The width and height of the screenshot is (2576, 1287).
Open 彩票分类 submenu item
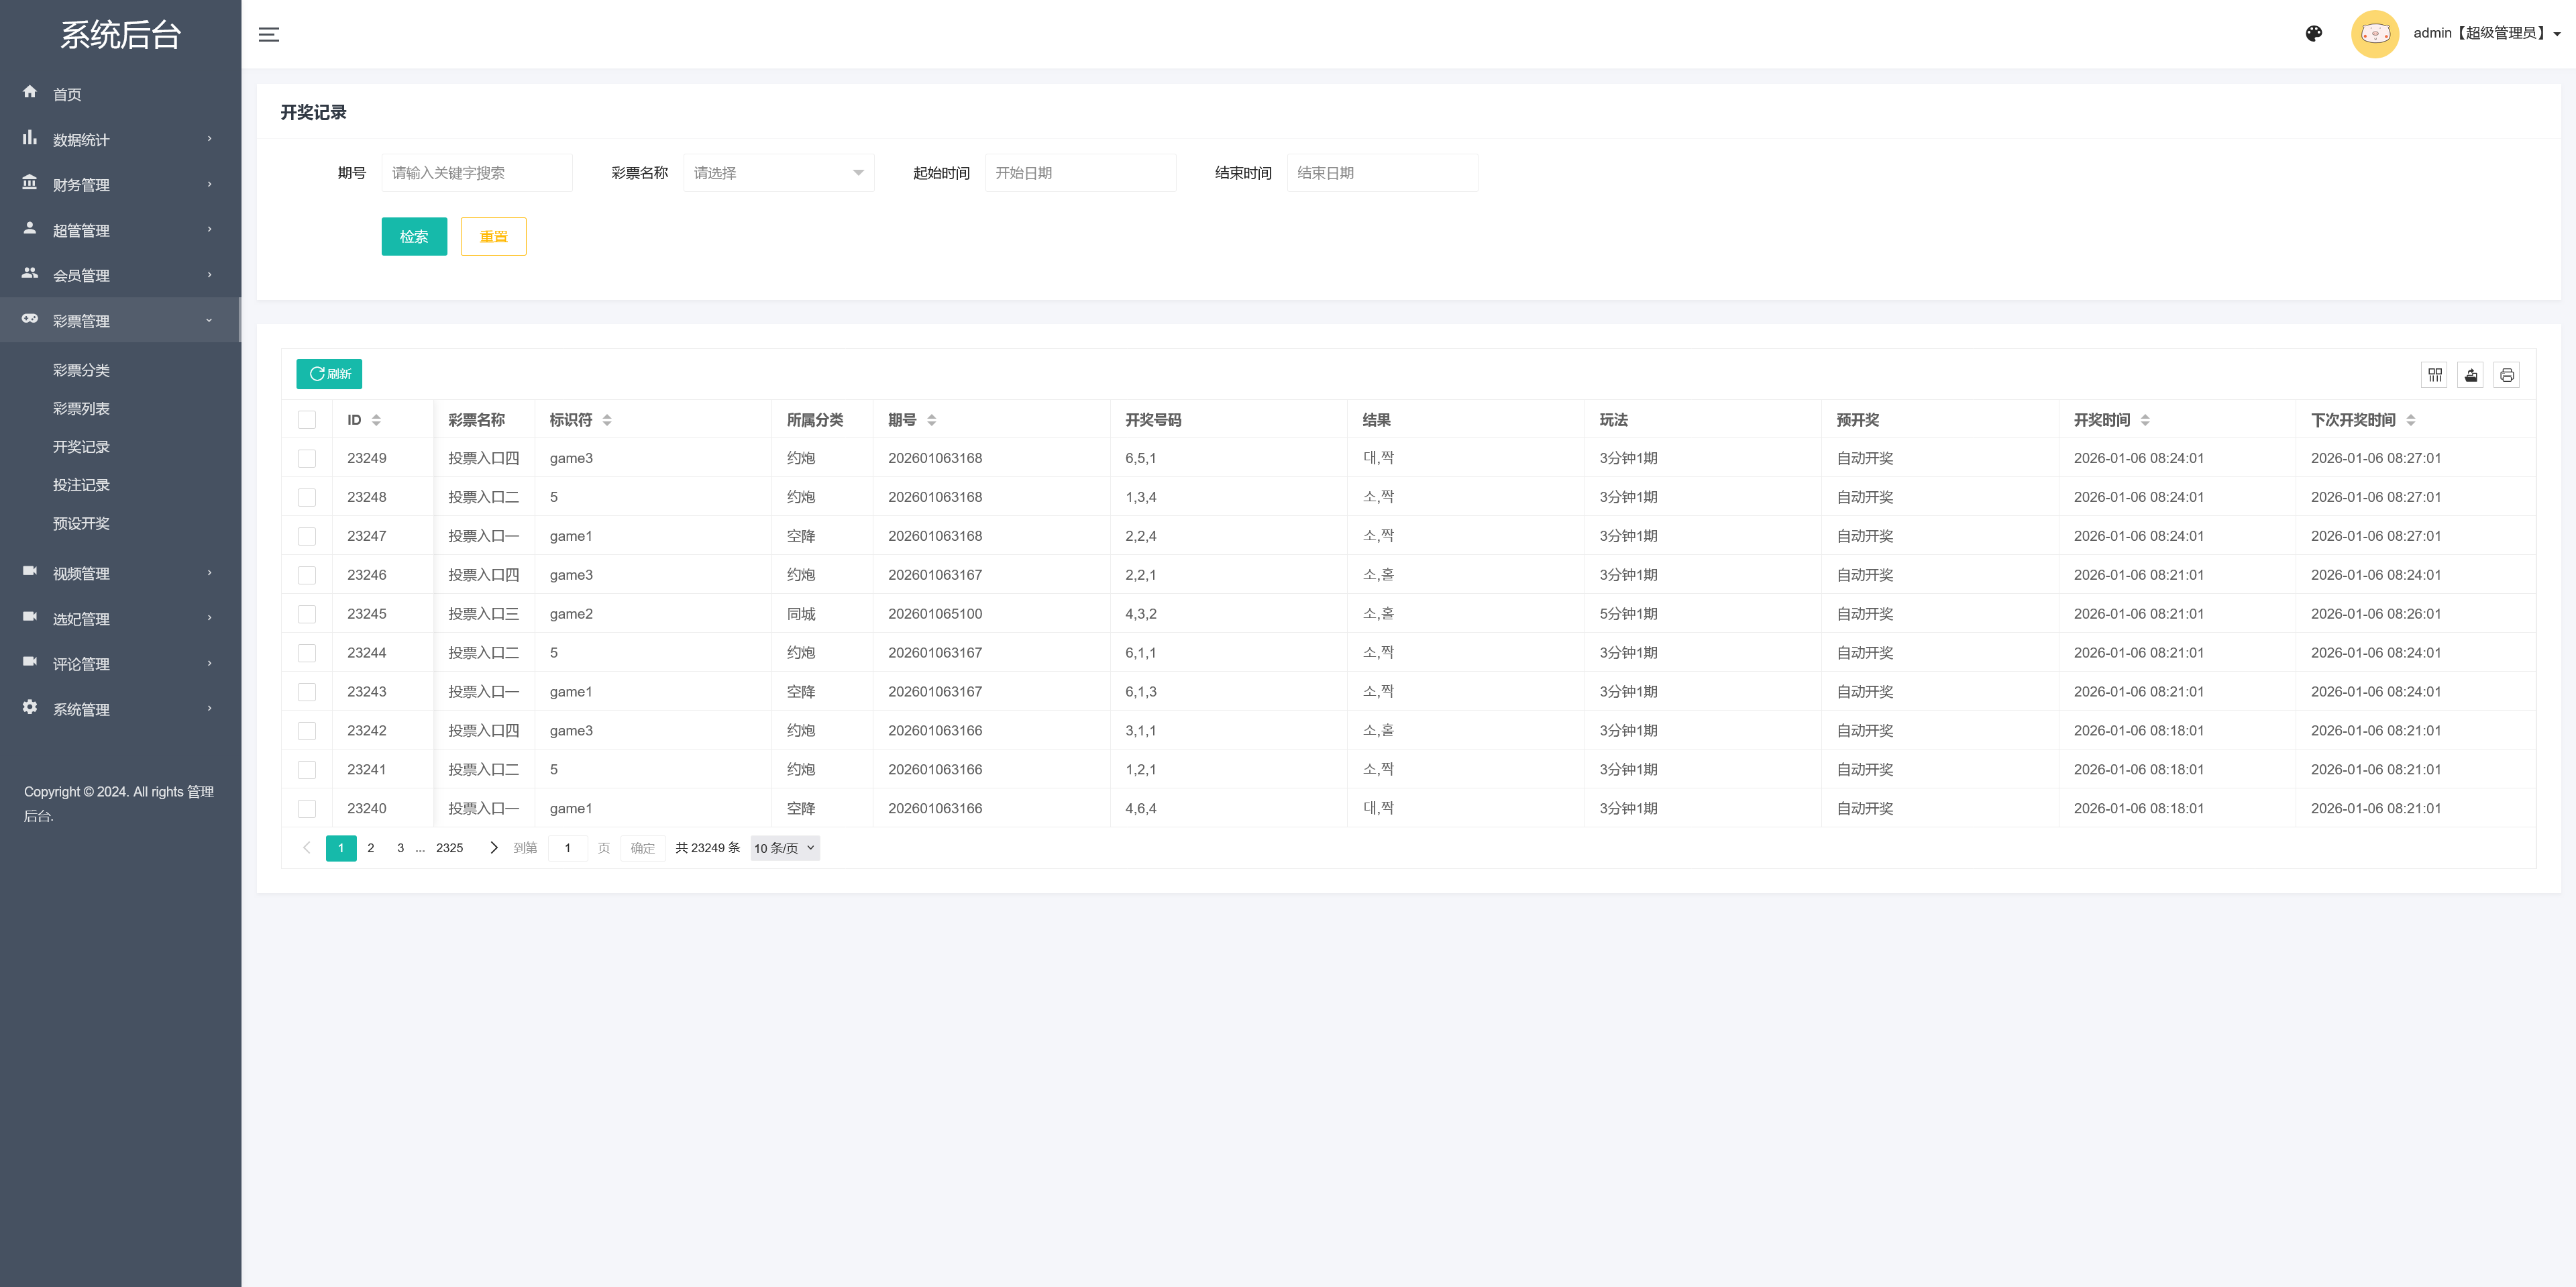pos(82,370)
